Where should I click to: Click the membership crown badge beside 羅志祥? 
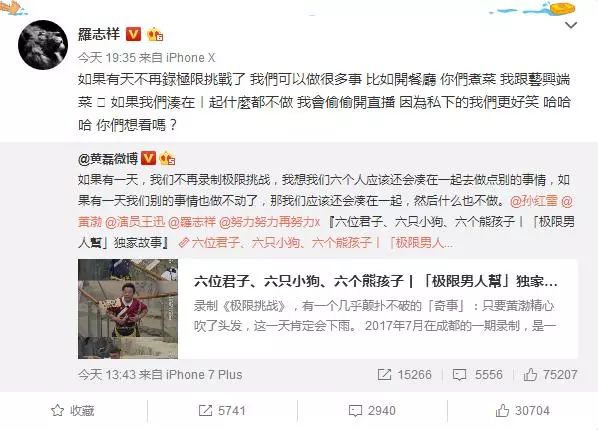pos(155,35)
